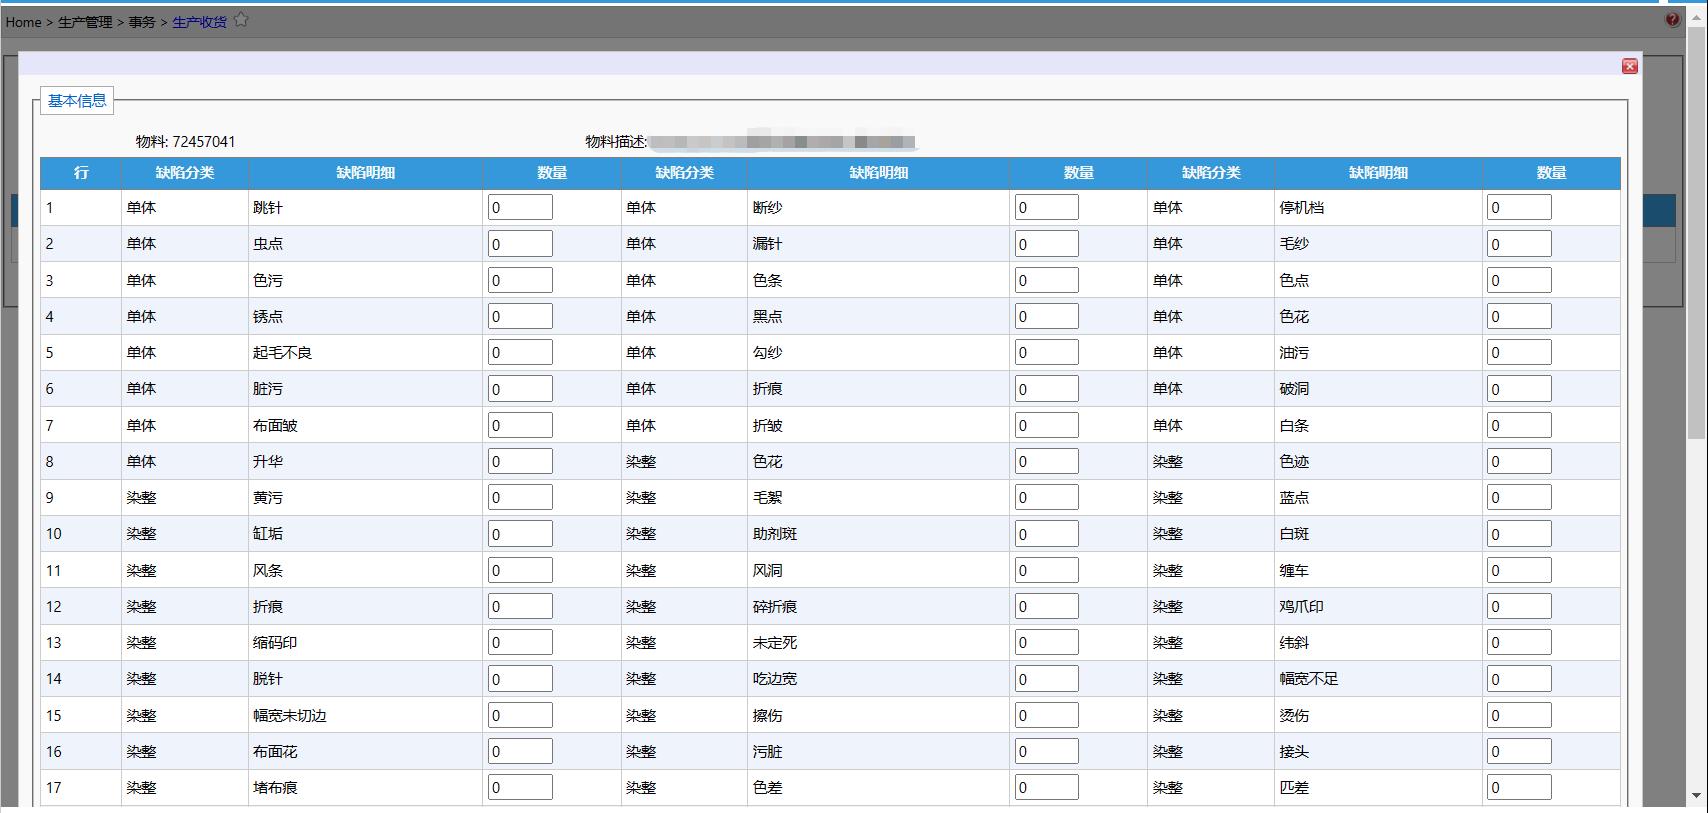The image size is (1708, 813).
Task: Click the 行 column header
Action: pyautogui.click(x=81, y=173)
